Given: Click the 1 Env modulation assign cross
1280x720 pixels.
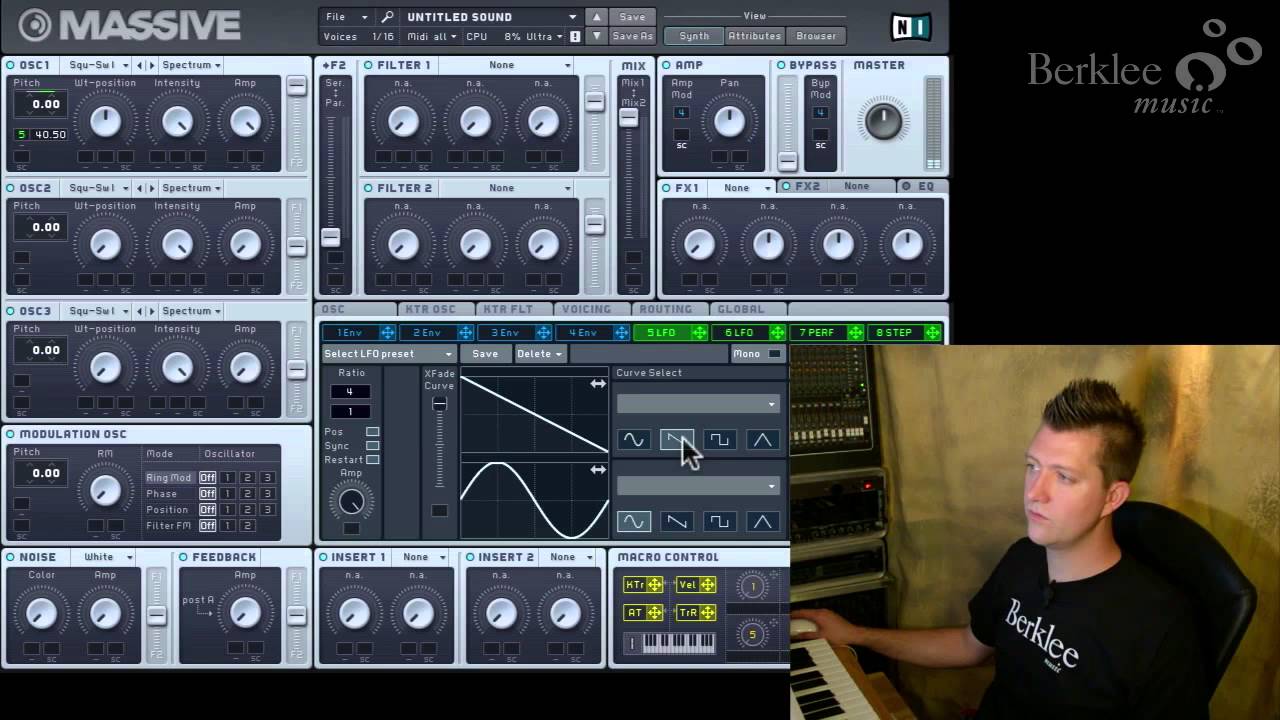Looking at the screenshot, I should click(x=387, y=333).
